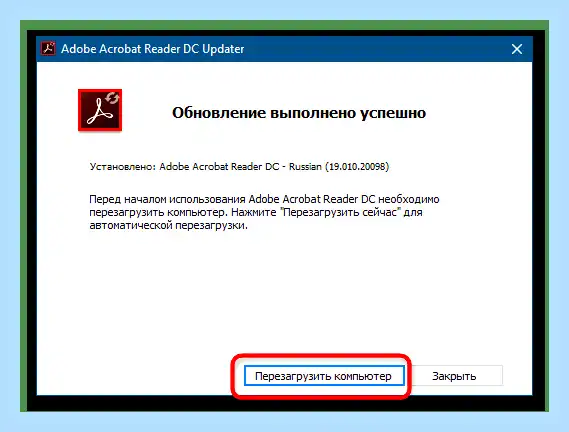569x432 pixels.
Task: Click the installed version line 19.010.20098
Action: coord(239,167)
